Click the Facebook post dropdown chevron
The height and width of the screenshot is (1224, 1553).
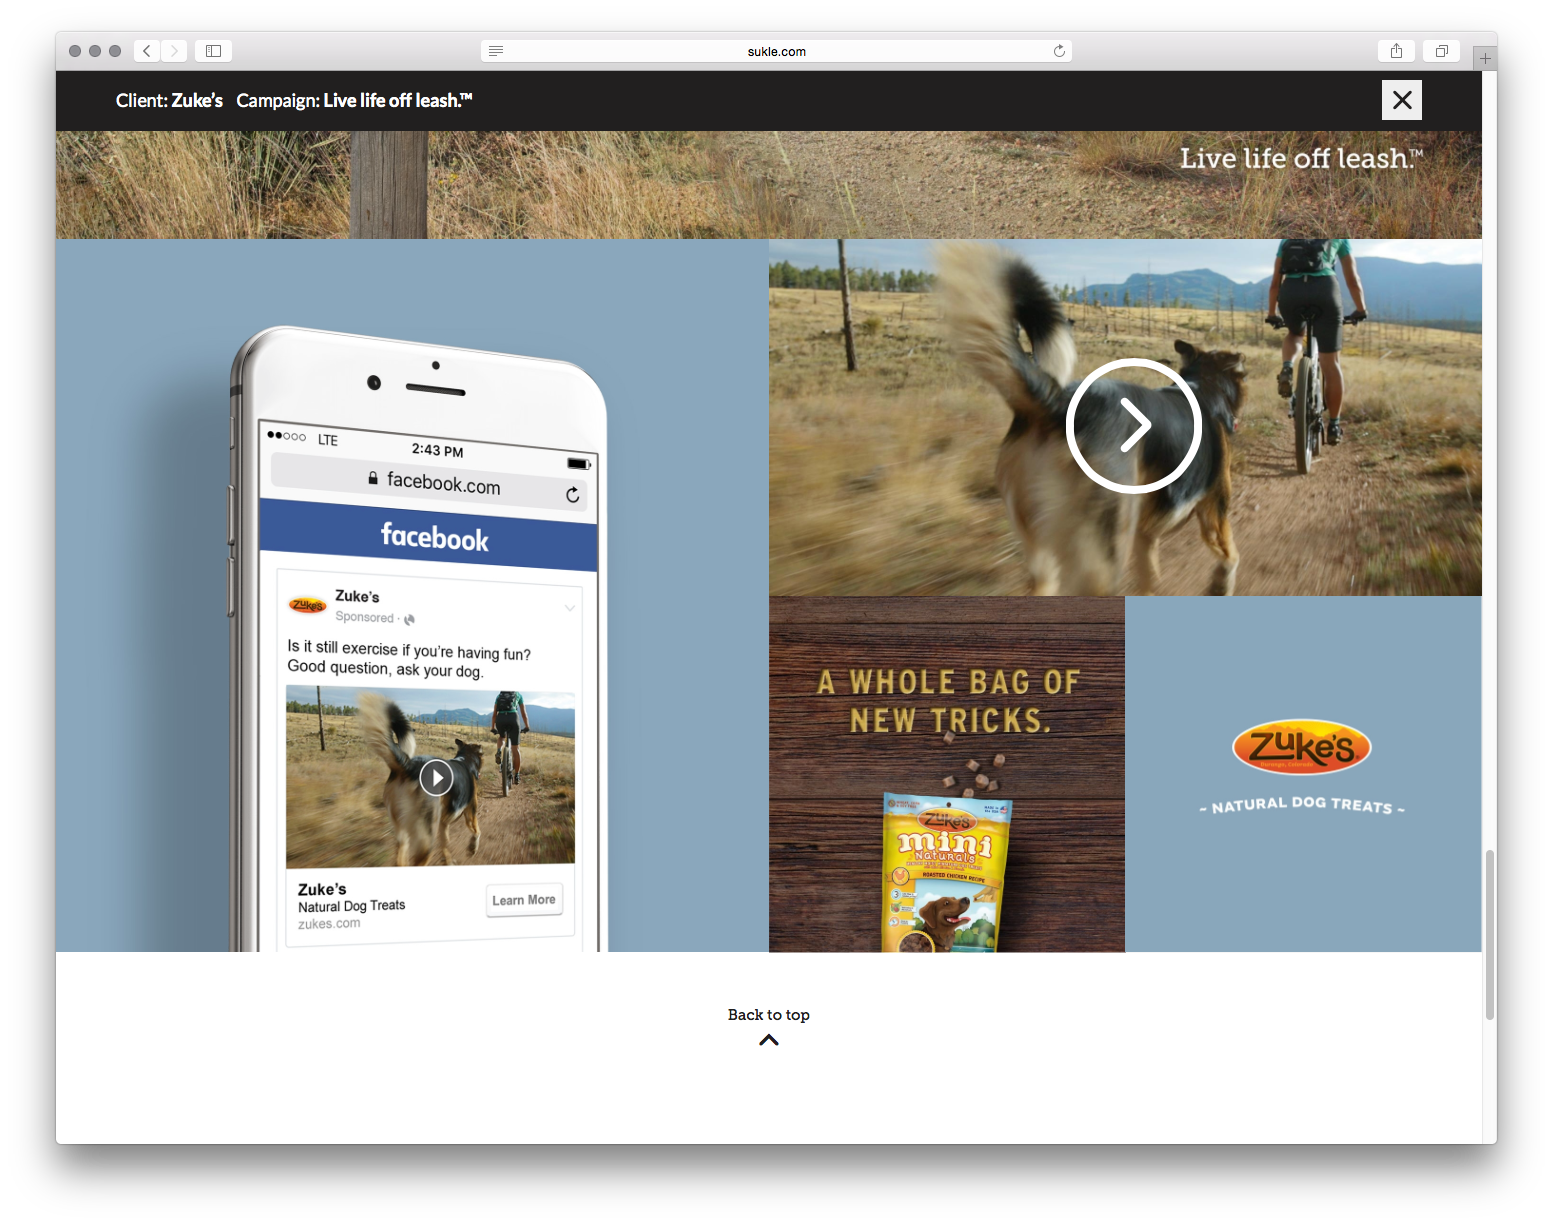click(570, 608)
